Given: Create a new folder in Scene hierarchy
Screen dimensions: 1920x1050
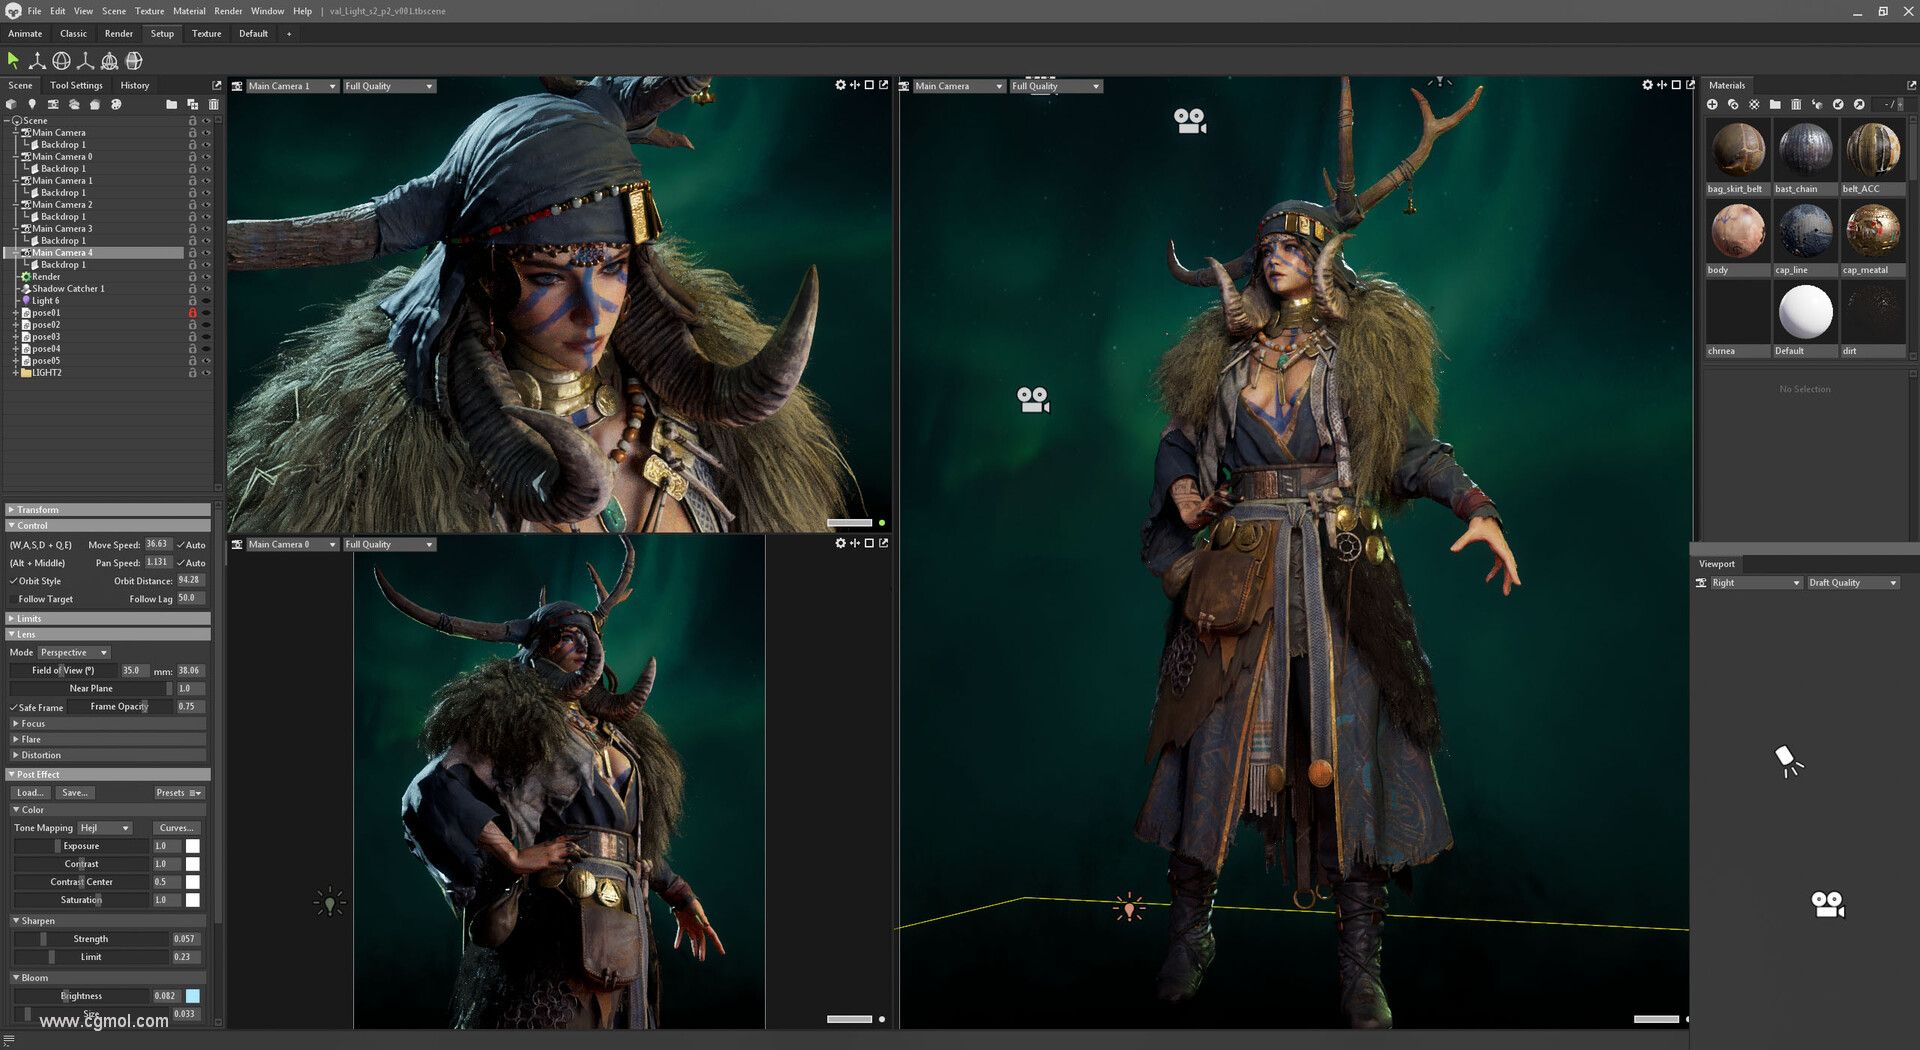Looking at the screenshot, I should pos(171,104).
